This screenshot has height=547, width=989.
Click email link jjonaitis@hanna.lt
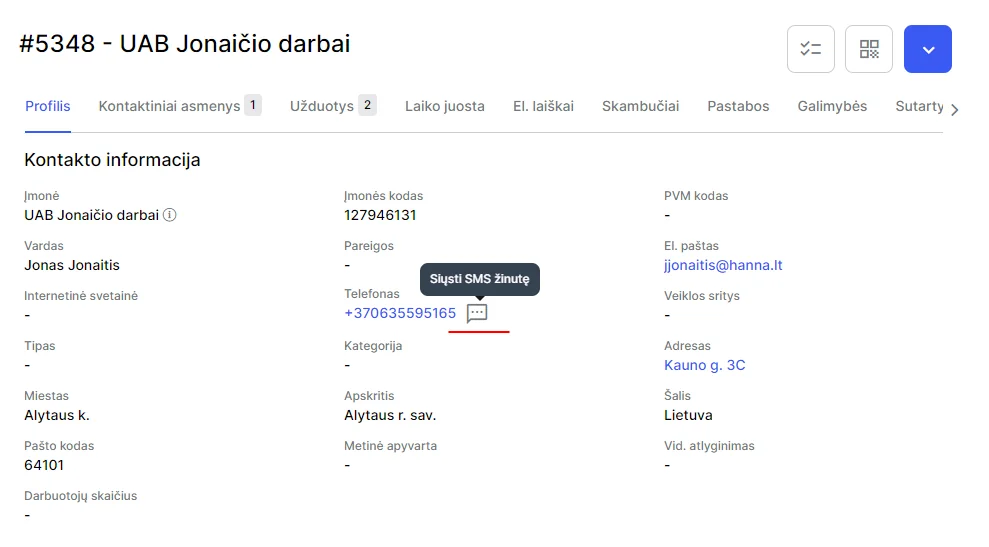pyautogui.click(x=723, y=265)
